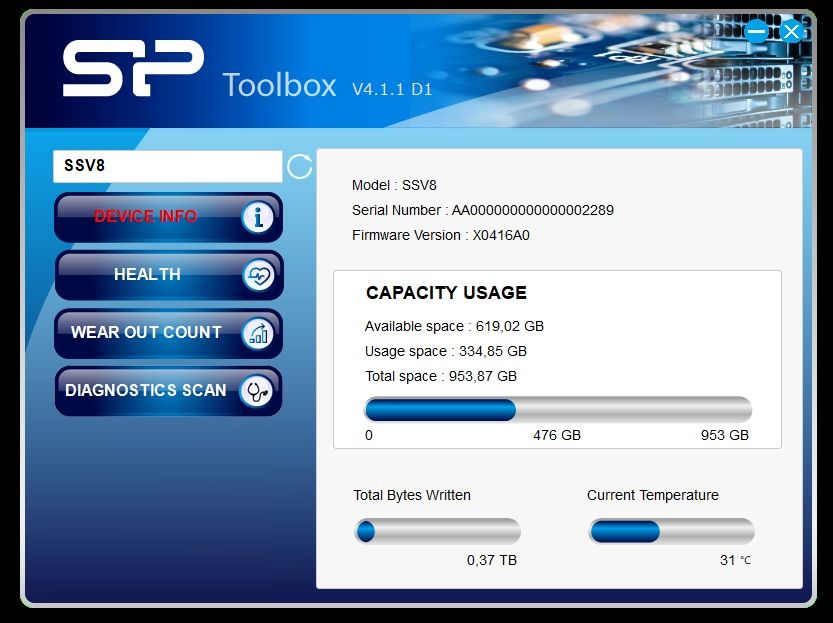Screen dimensions: 833x623
Task: Click the 0,37 TB value
Action: (492, 560)
